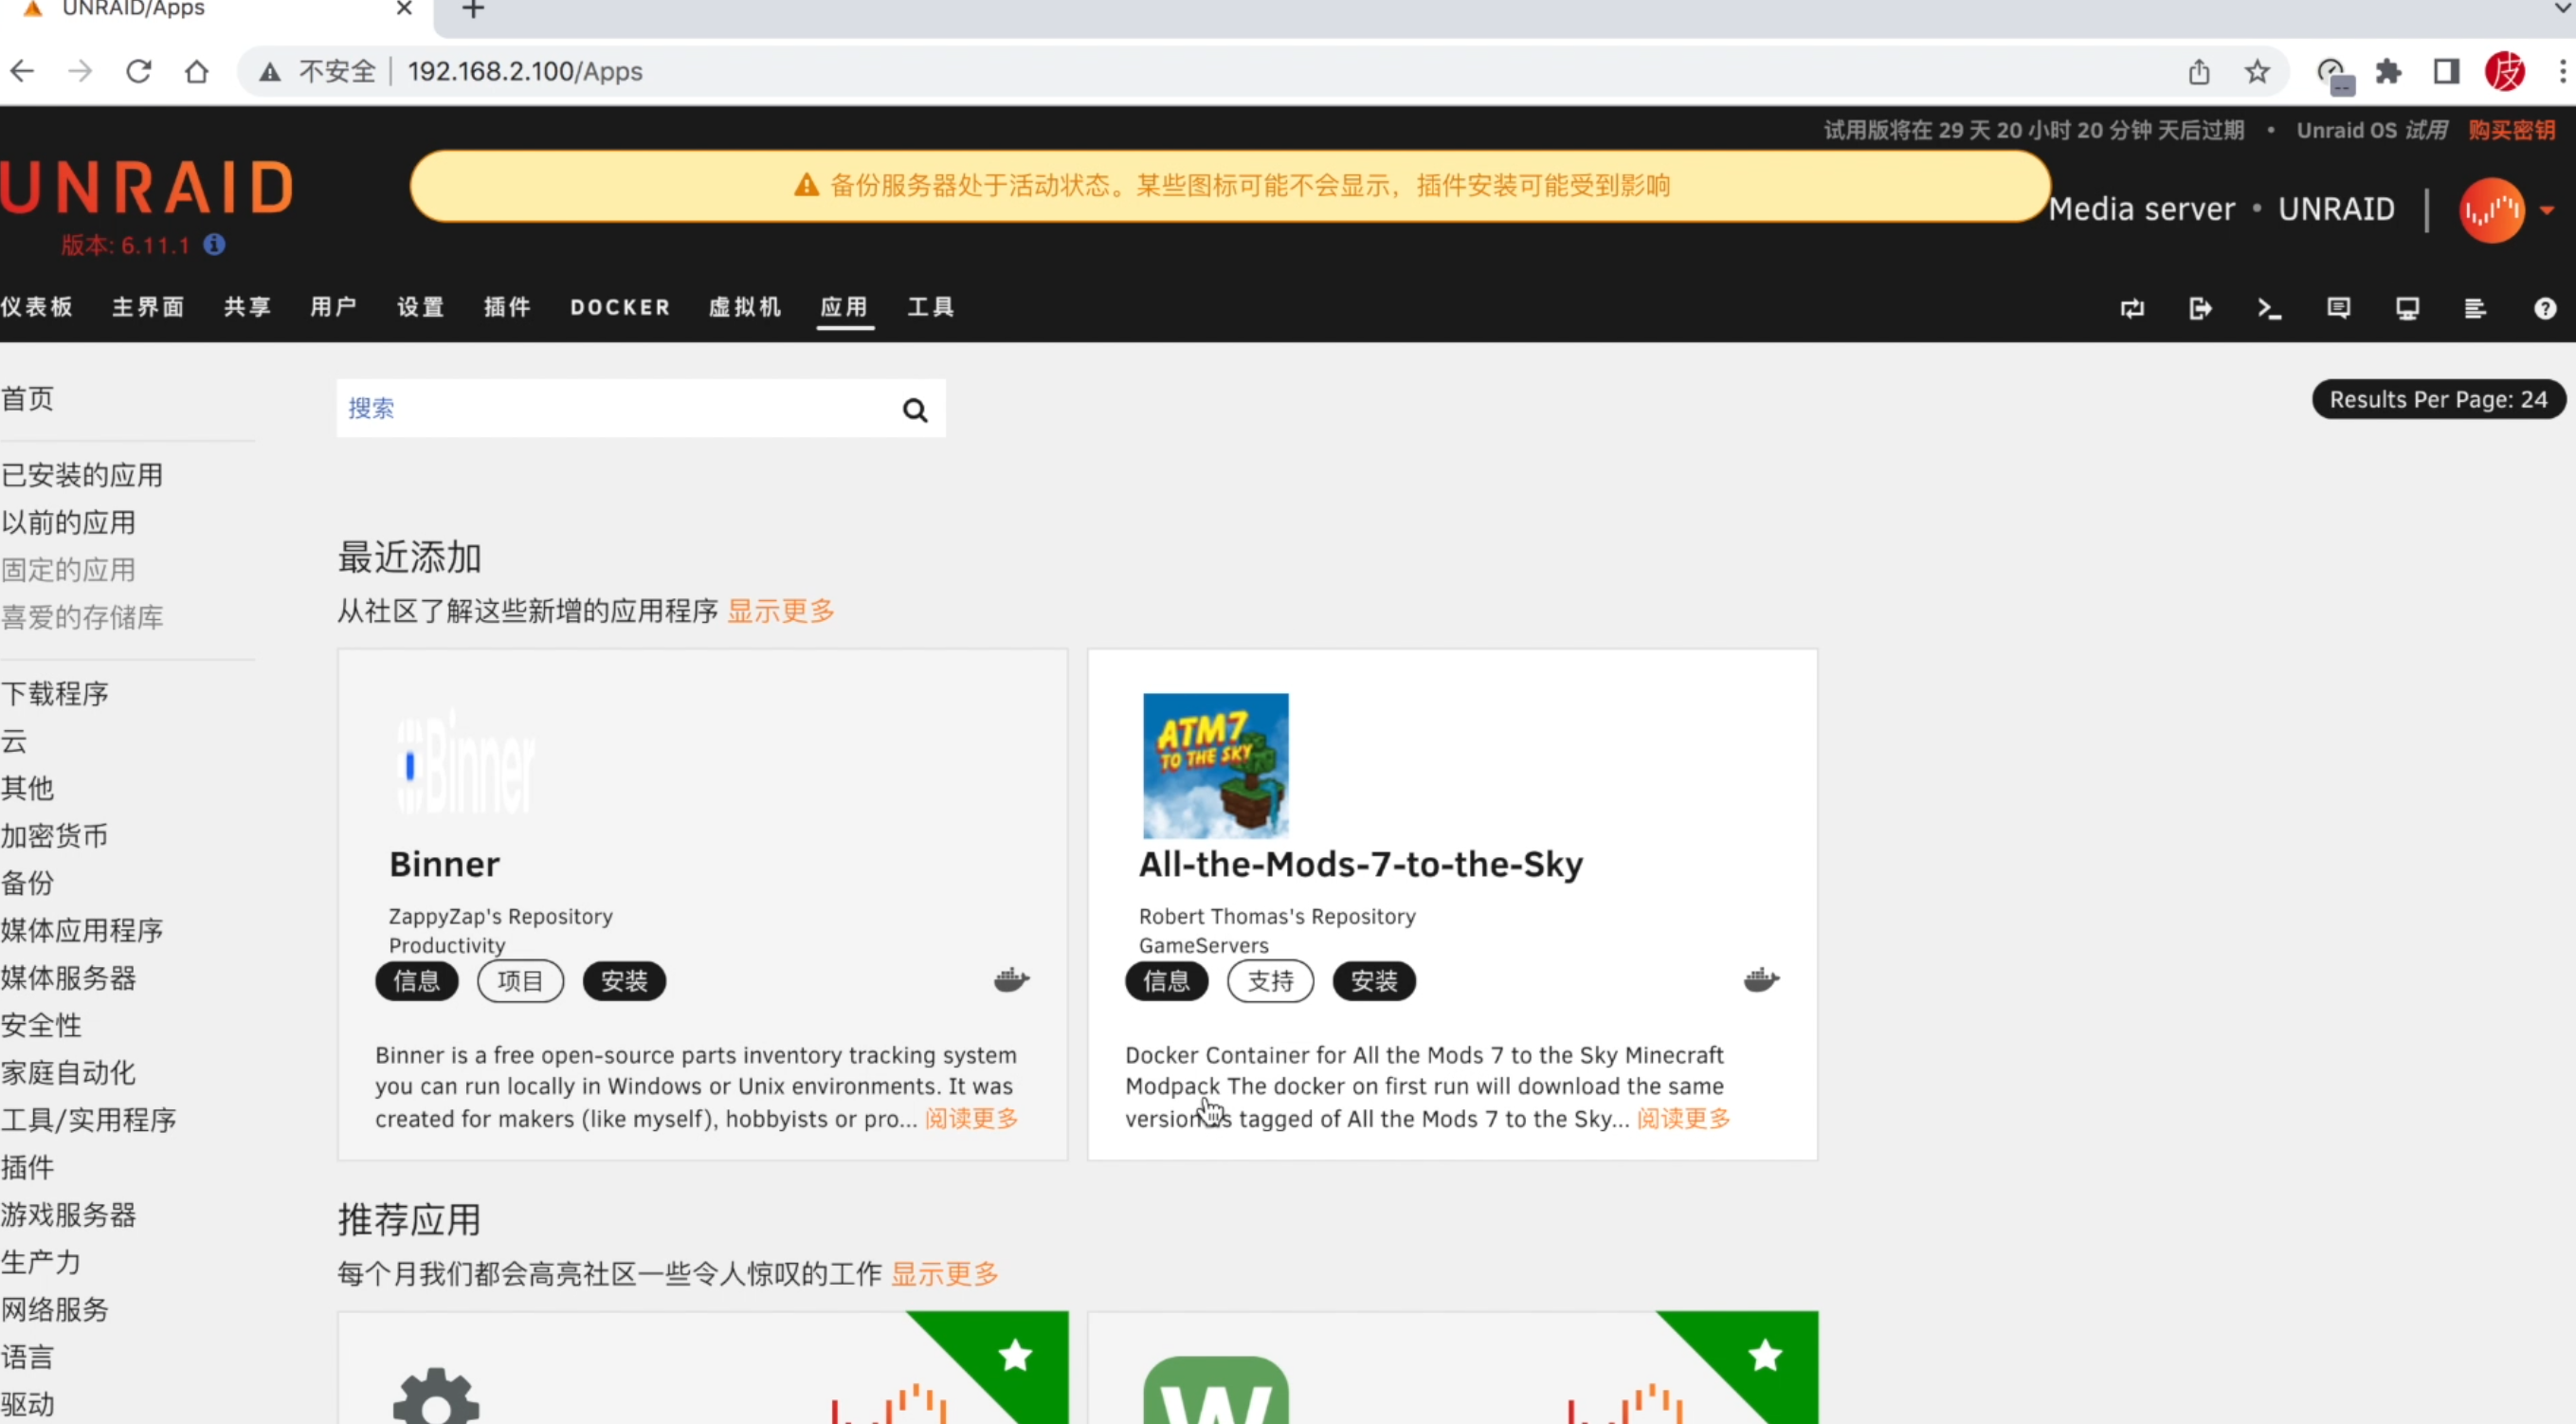Screen dimensions: 2576x1424
Task: Click browser extensions puzzle icon
Action: [x=2388, y=72]
